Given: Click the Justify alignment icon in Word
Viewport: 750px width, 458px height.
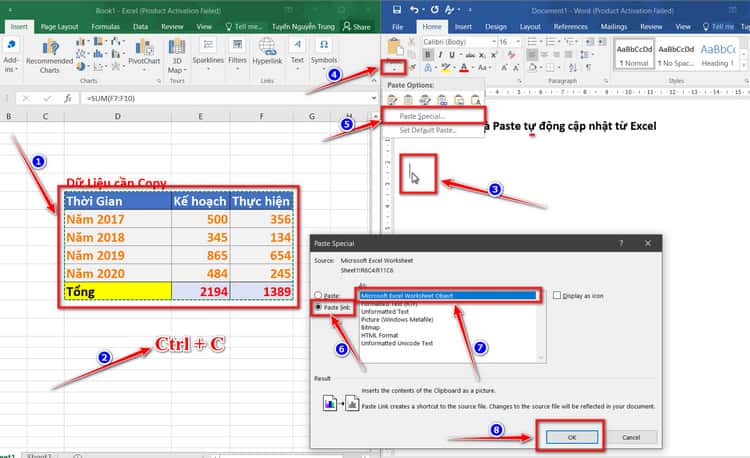Looking at the screenshot, I should click(568, 55).
